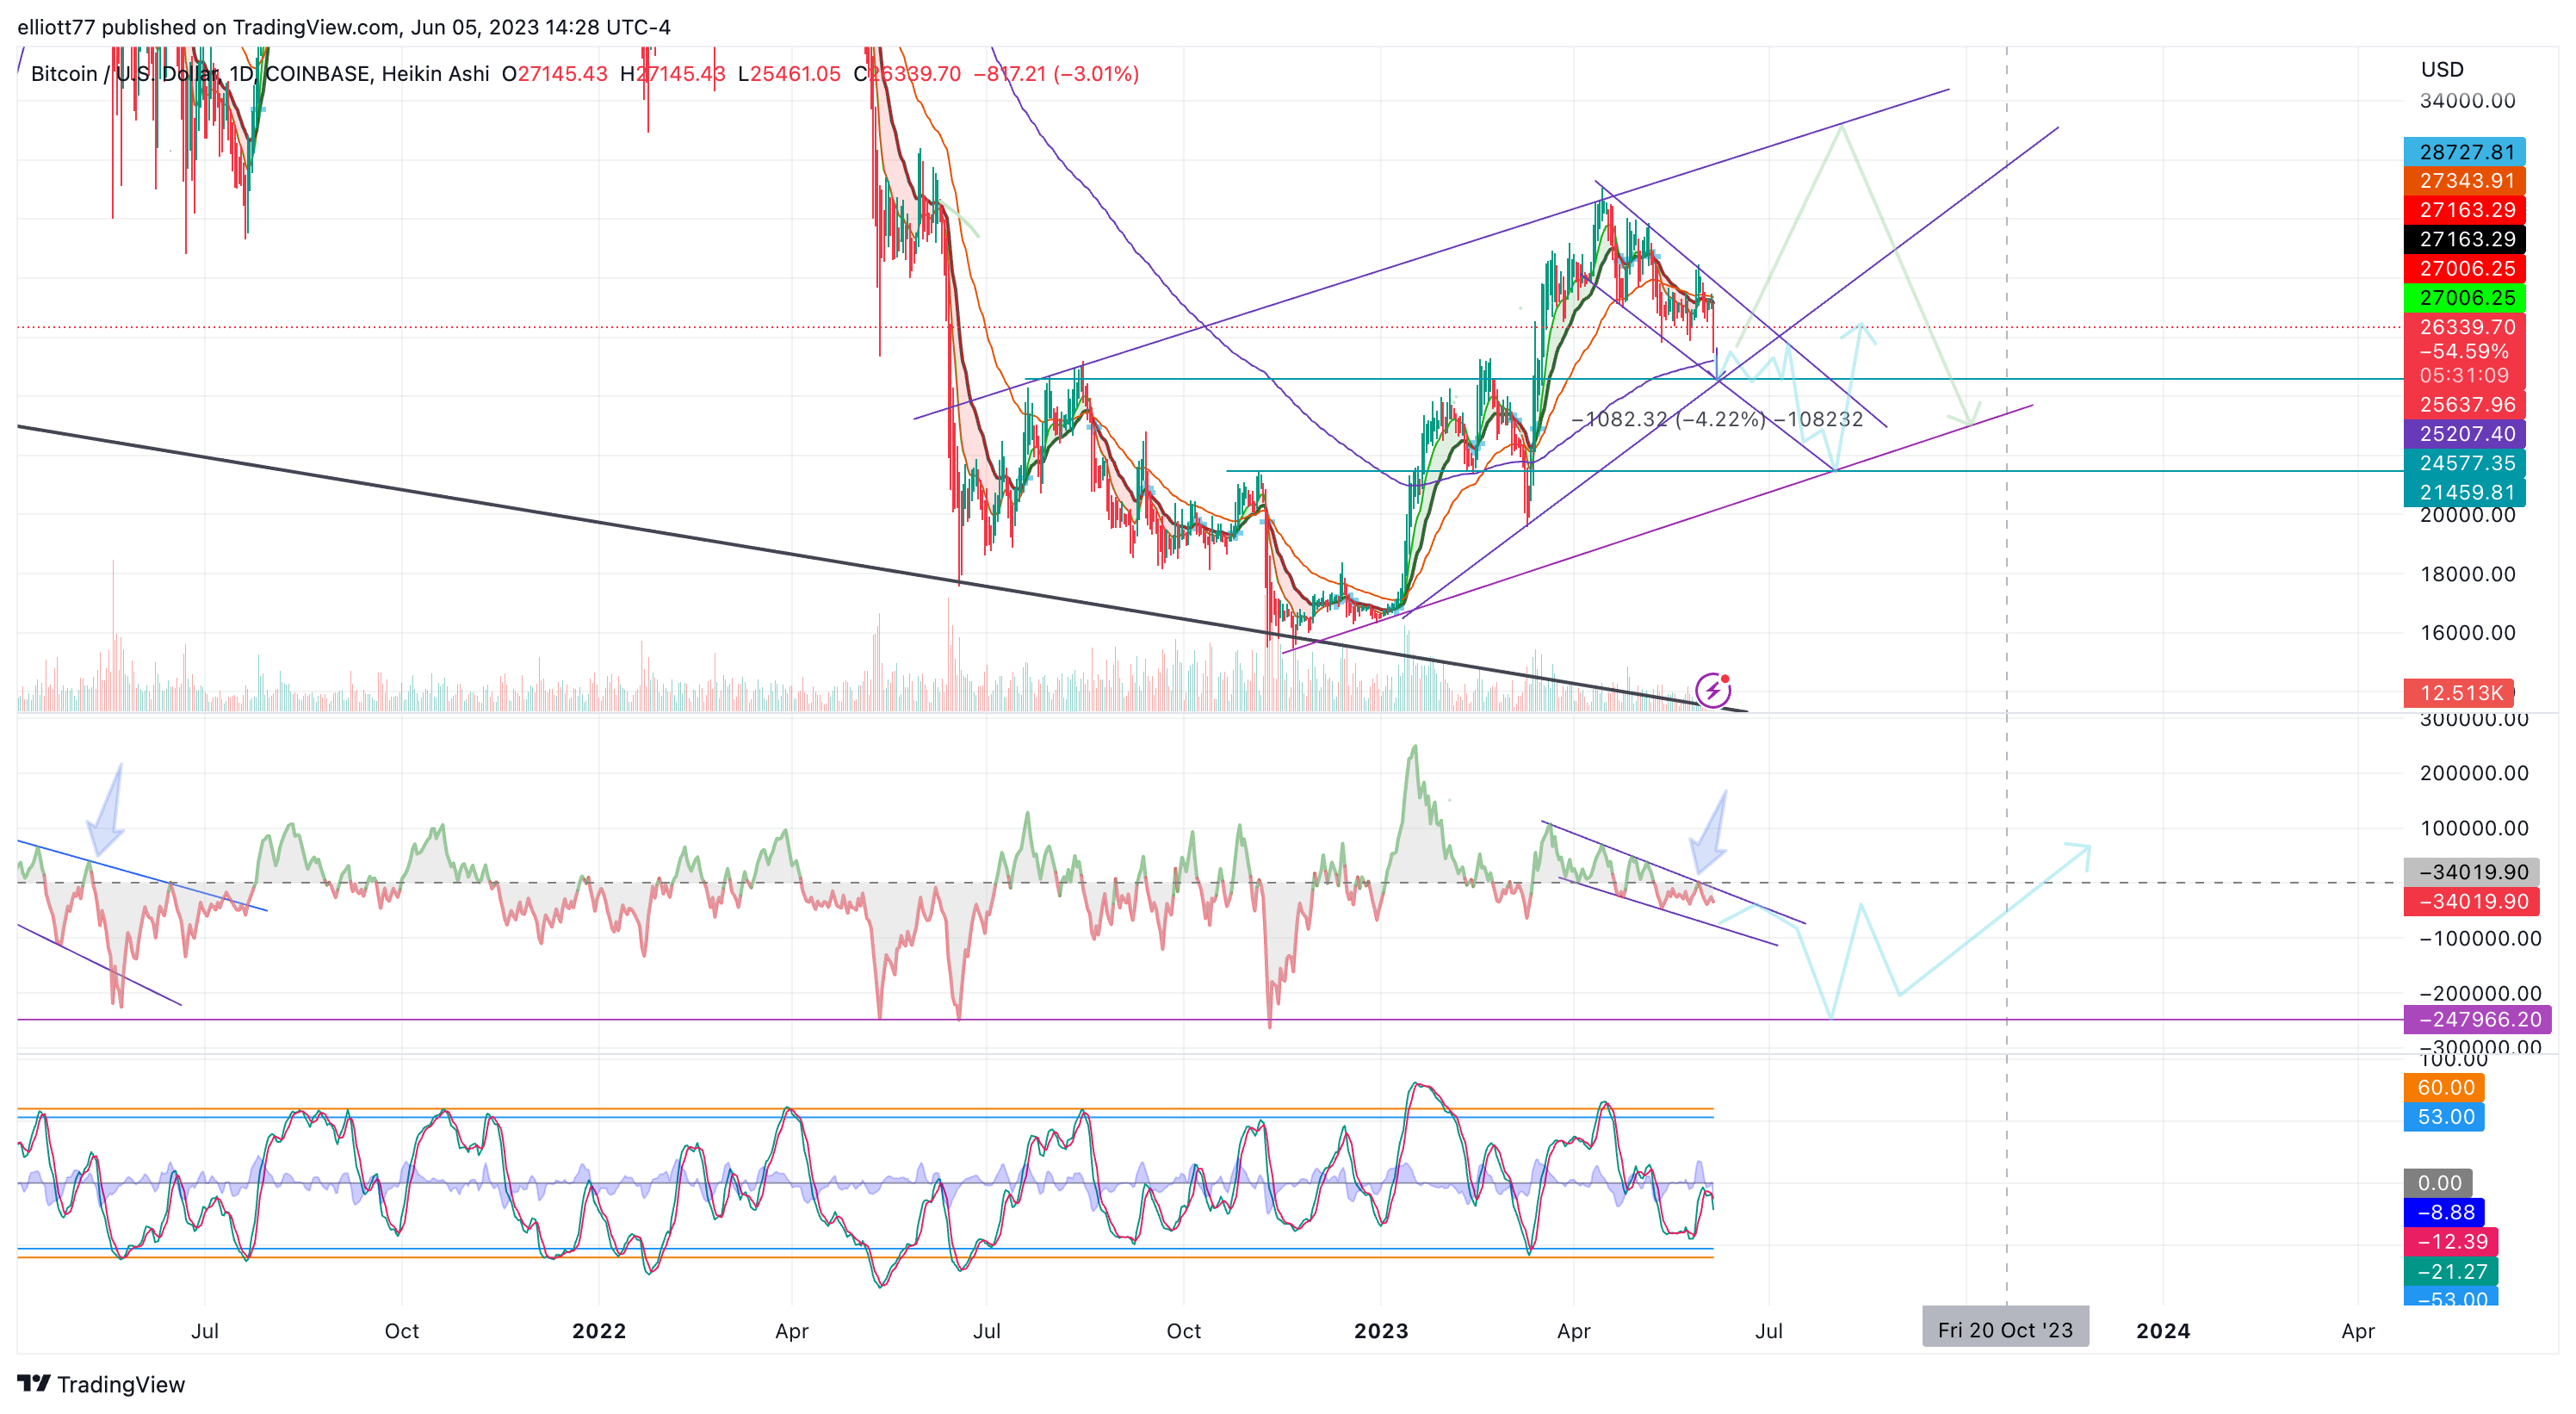Click the 2024 label on time axis
Image resolution: width=2576 pixels, height=1414 pixels.
2163,1331
